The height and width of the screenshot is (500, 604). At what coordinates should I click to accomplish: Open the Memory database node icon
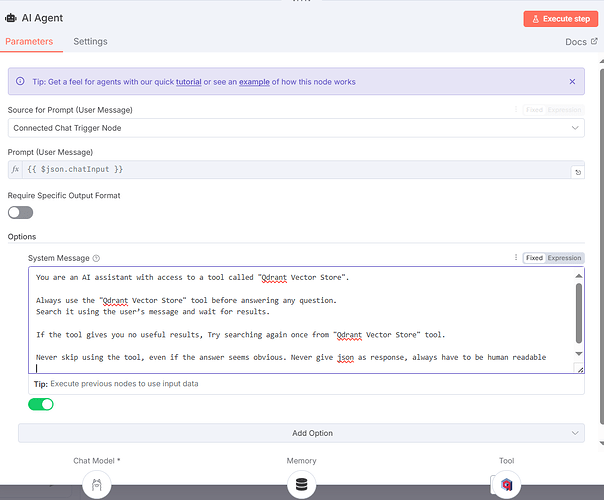302,484
